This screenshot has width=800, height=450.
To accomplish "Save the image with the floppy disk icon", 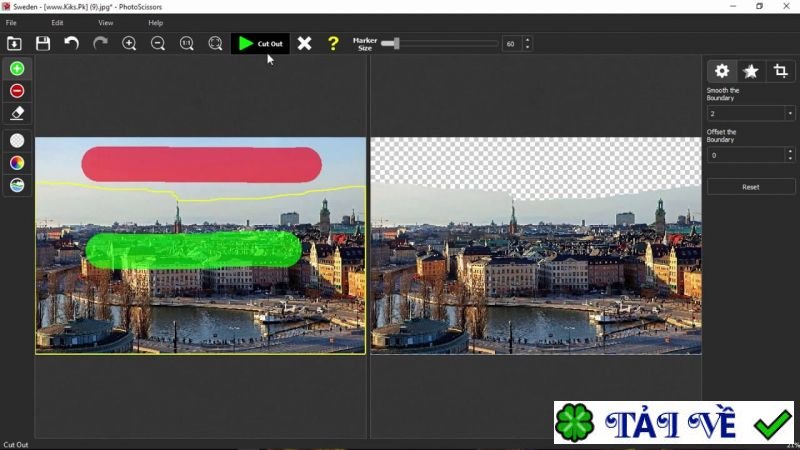I will [x=43, y=43].
